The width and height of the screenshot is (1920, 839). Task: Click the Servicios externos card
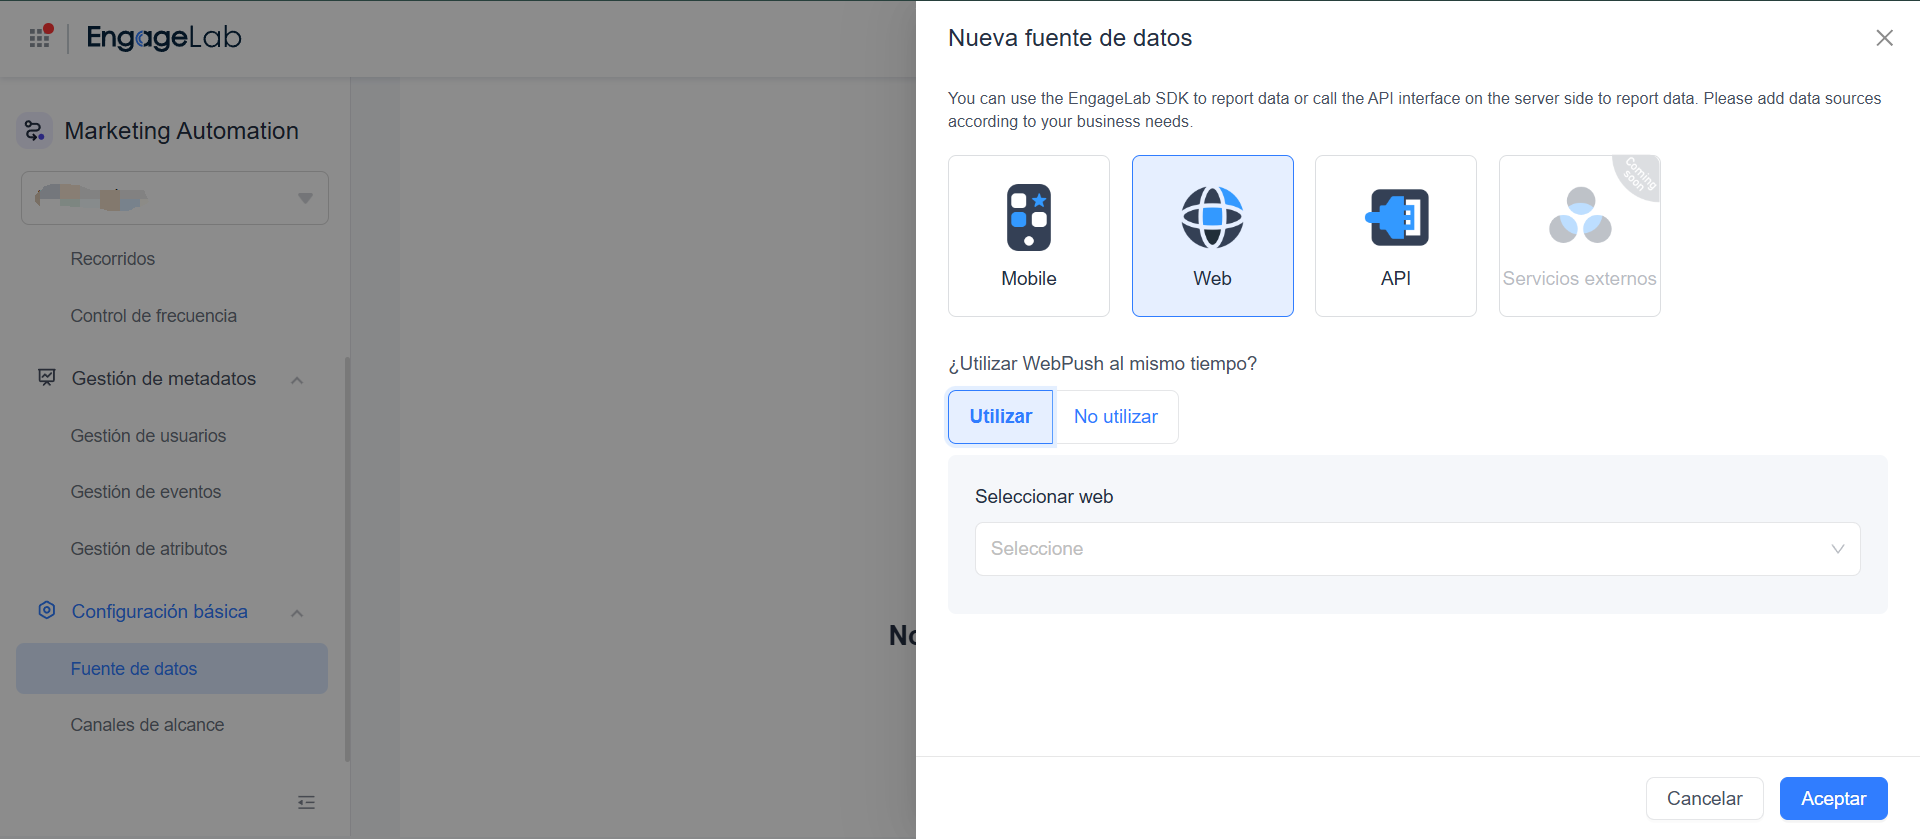tap(1580, 236)
